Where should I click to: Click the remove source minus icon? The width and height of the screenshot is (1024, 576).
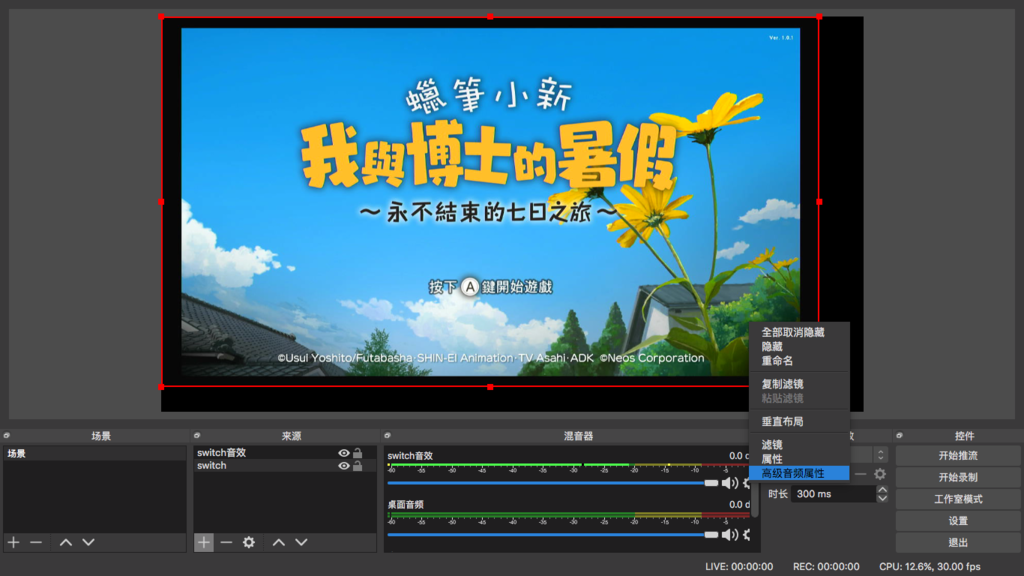[226, 542]
